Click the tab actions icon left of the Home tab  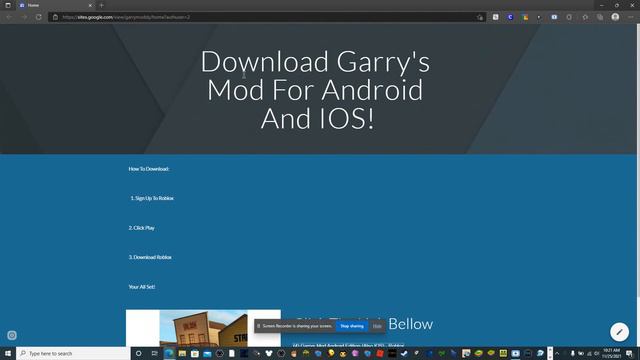point(8,5)
